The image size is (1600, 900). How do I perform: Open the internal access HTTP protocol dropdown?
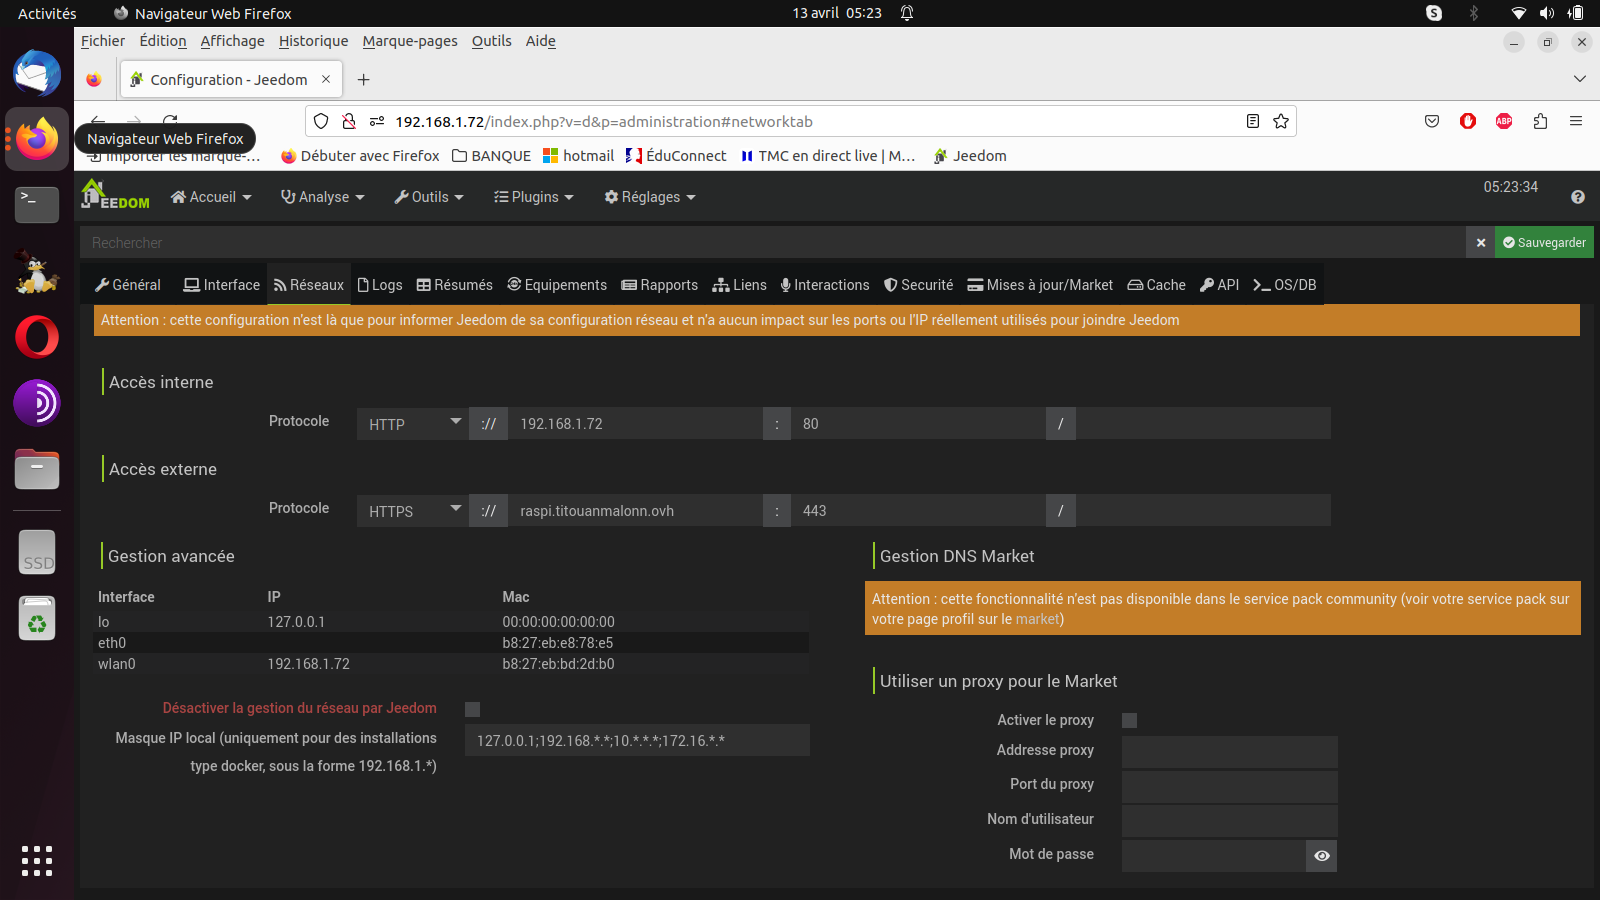[x=413, y=424]
